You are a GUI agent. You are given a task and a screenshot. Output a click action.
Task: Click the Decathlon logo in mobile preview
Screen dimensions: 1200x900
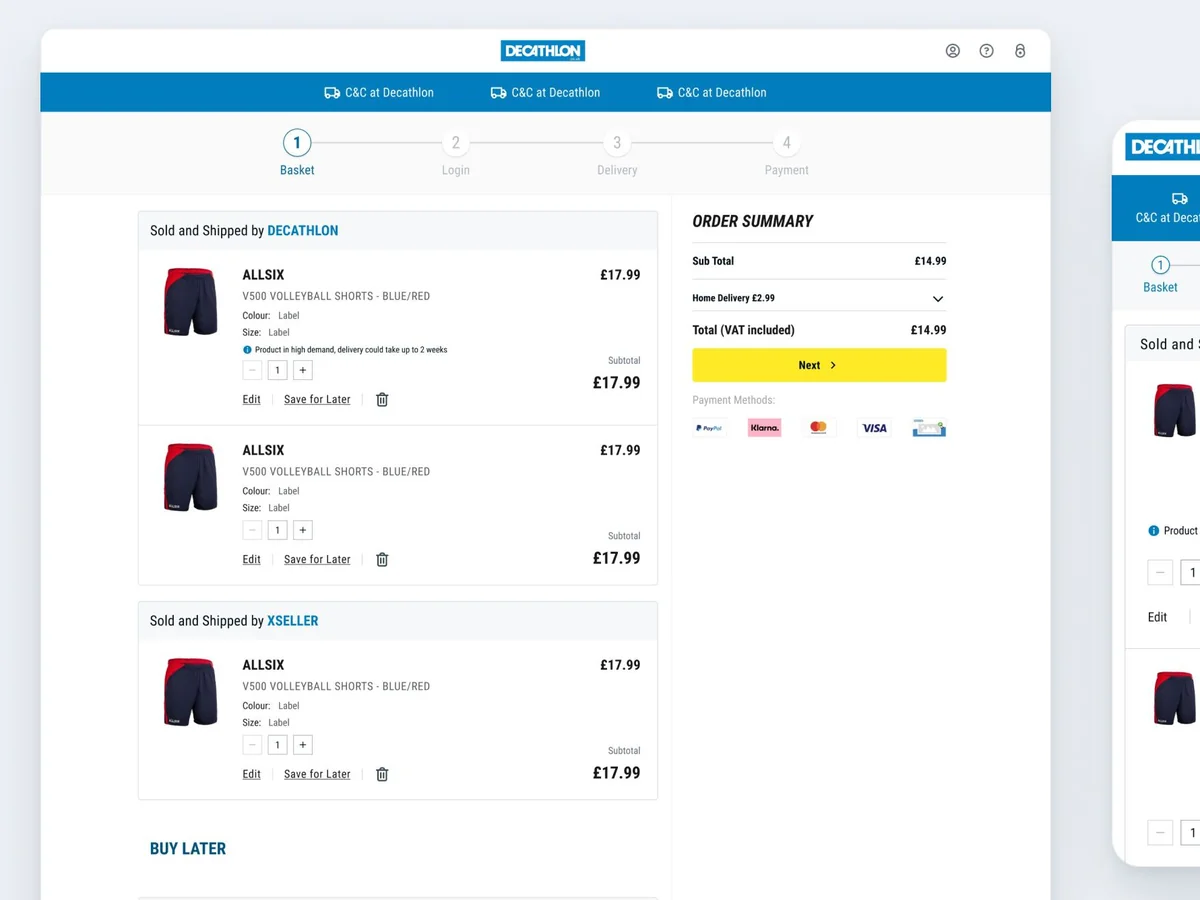coord(1163,147)
